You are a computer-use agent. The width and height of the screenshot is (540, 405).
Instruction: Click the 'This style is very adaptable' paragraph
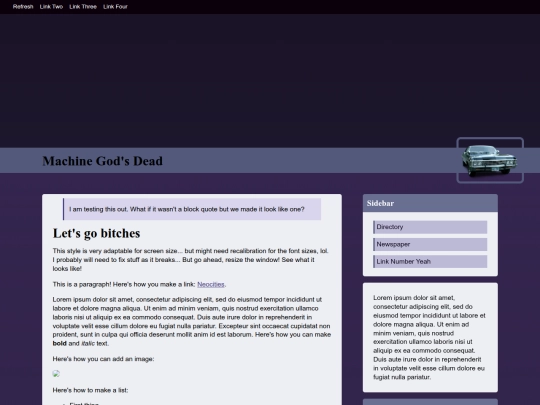pyautogui.click(x=191, y=260)
